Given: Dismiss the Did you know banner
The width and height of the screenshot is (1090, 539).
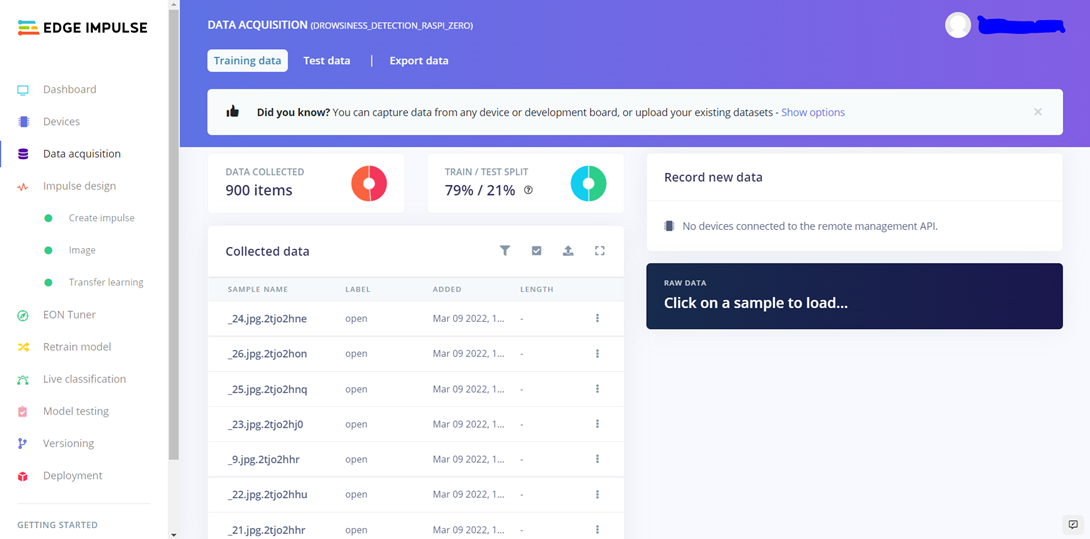Looking at the screenshot, I should [x=1038, y=112].
